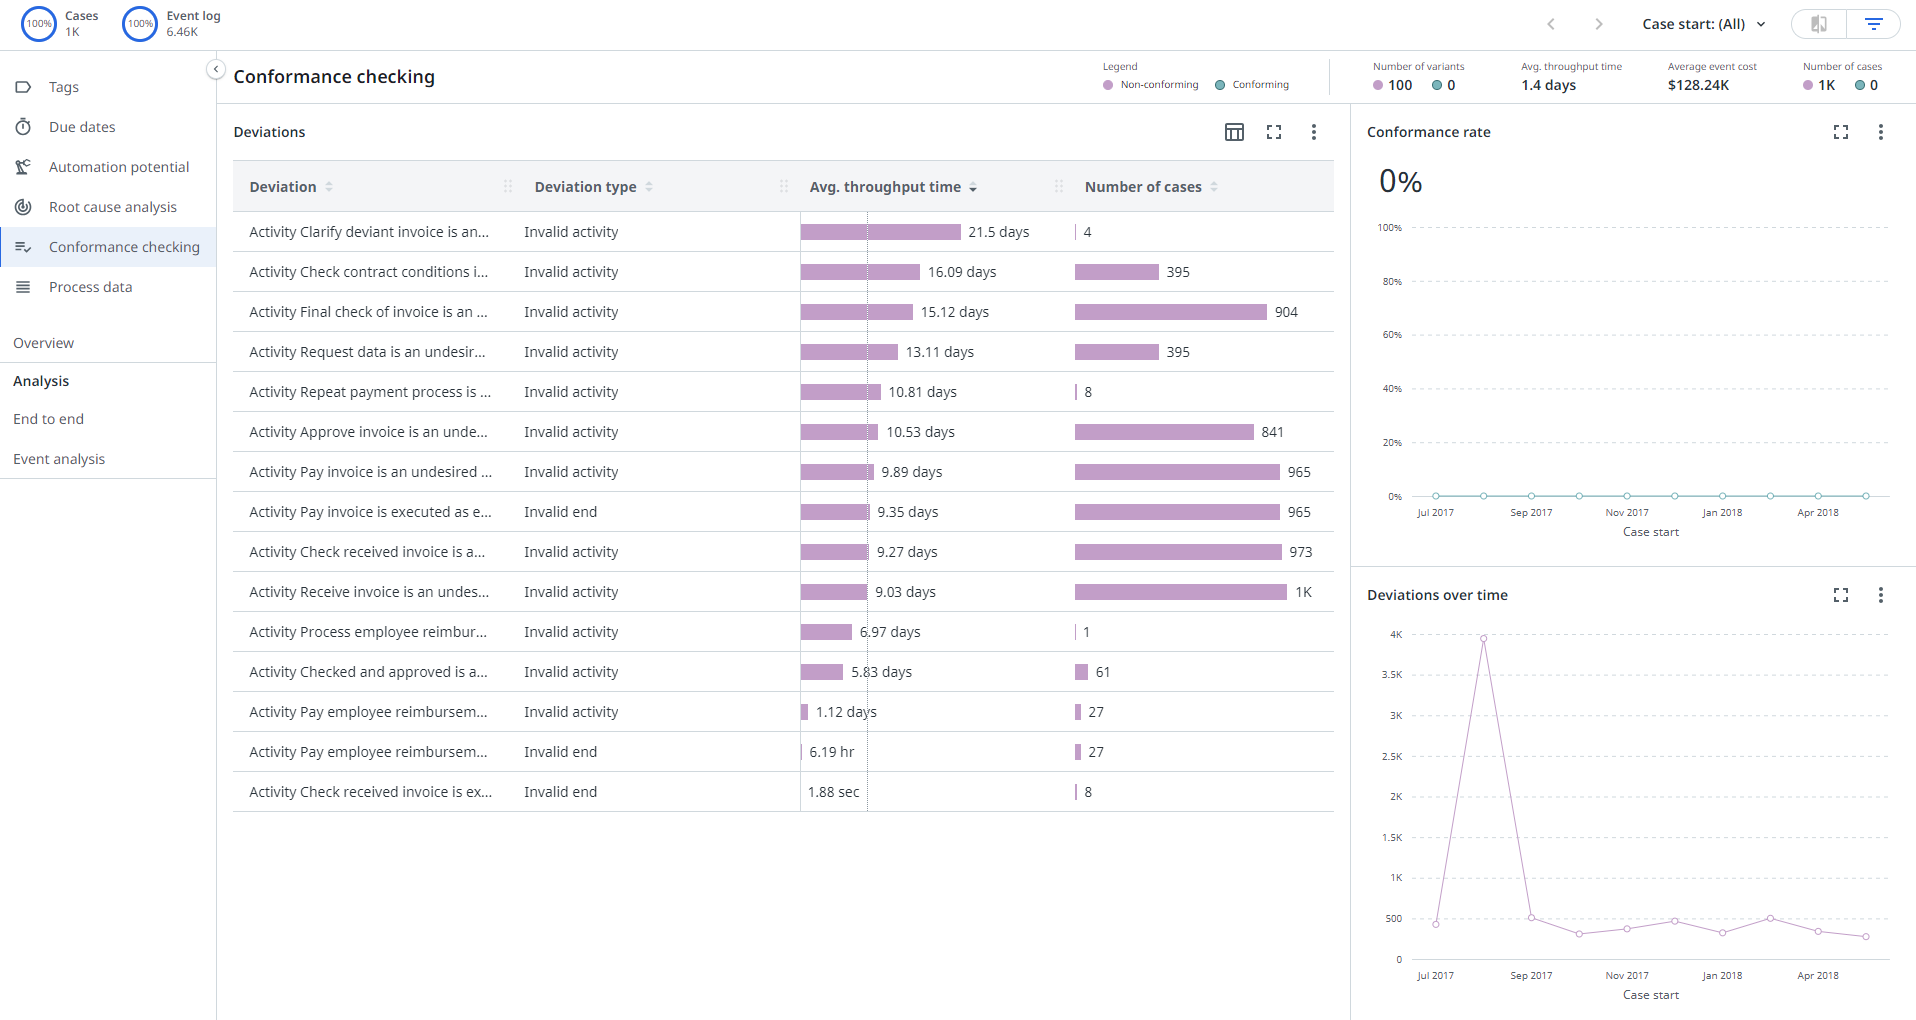Open the Case start (All) dropdown
The image size is (1916, 1020).
click(1703, 24)
